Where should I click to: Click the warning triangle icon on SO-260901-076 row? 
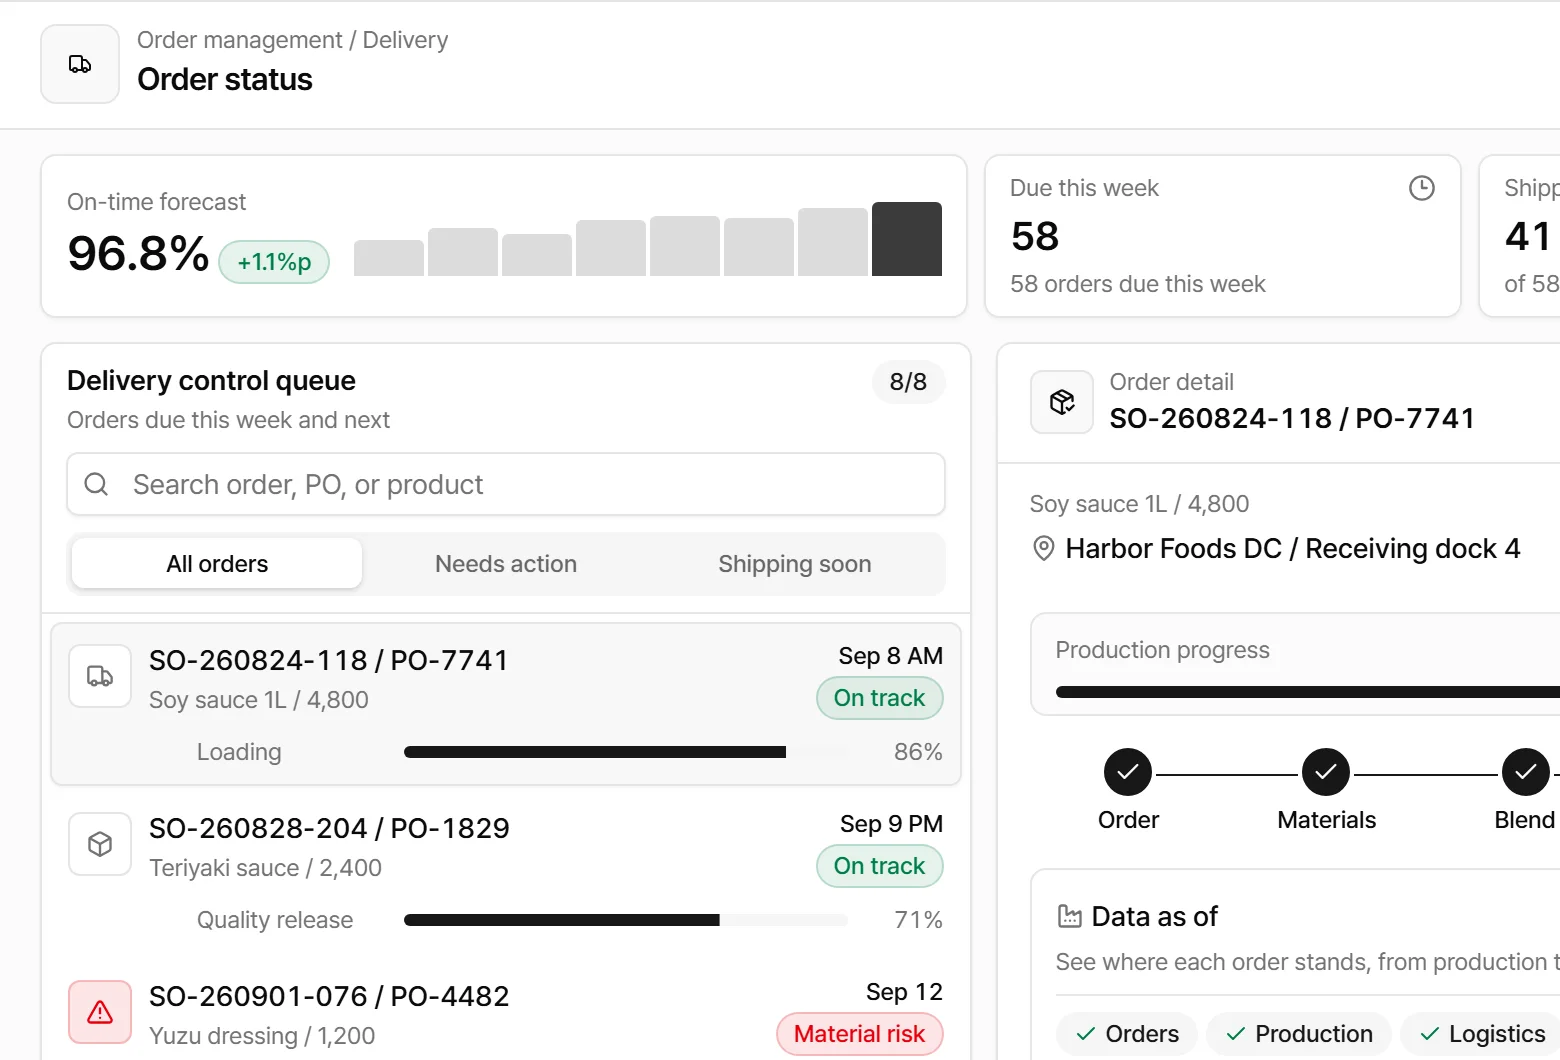point(100,1012)
